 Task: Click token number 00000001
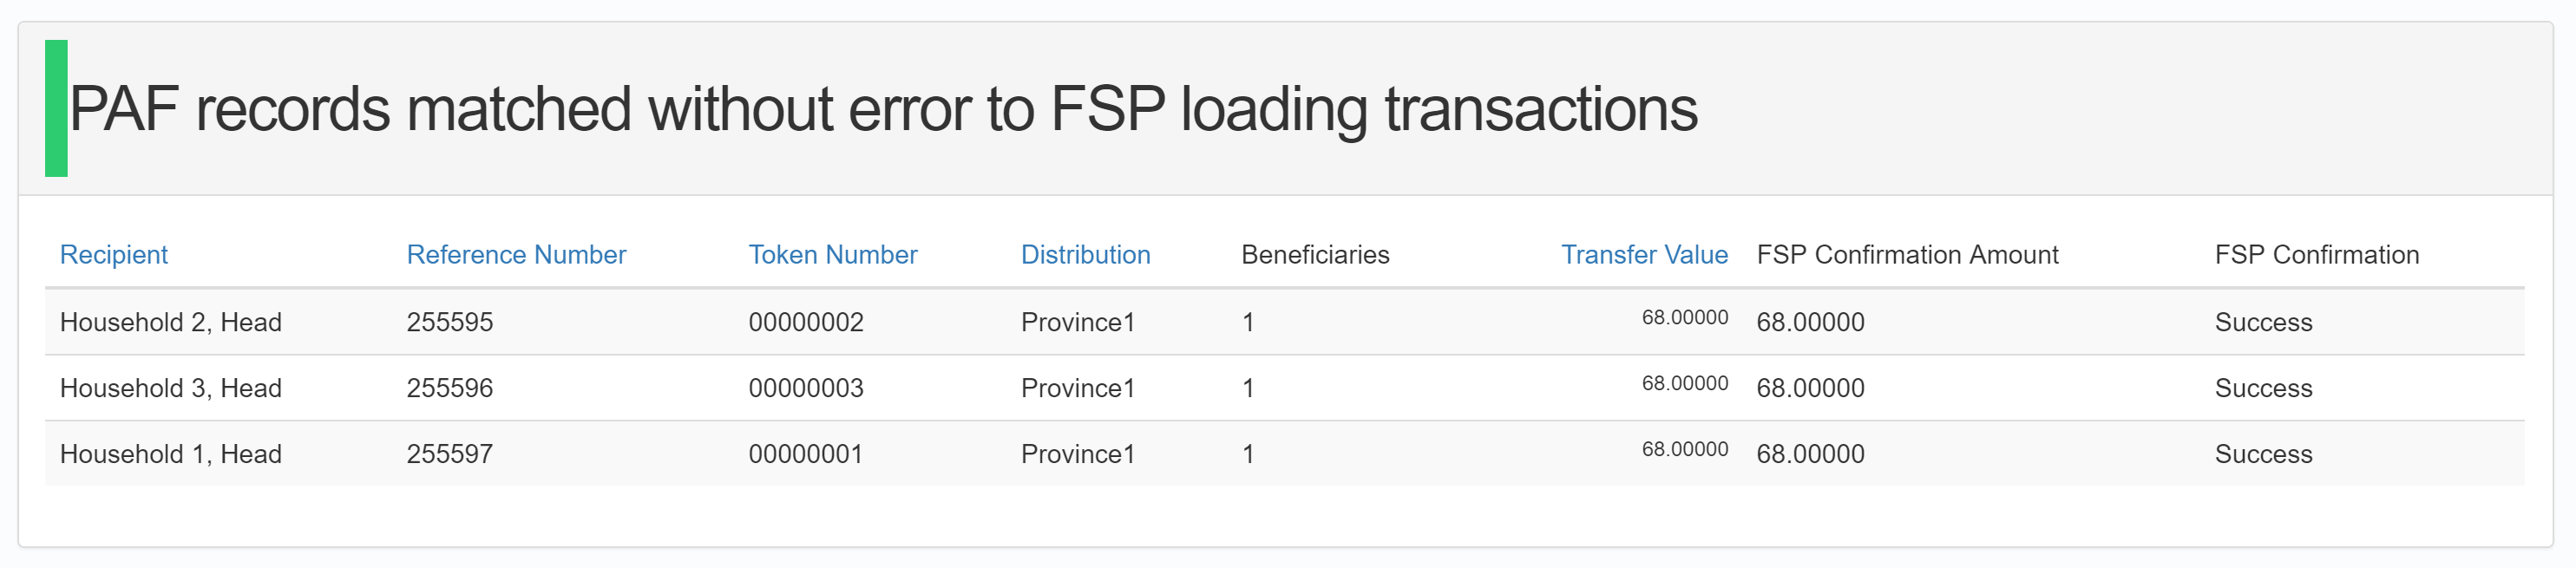tap(806, 454)
